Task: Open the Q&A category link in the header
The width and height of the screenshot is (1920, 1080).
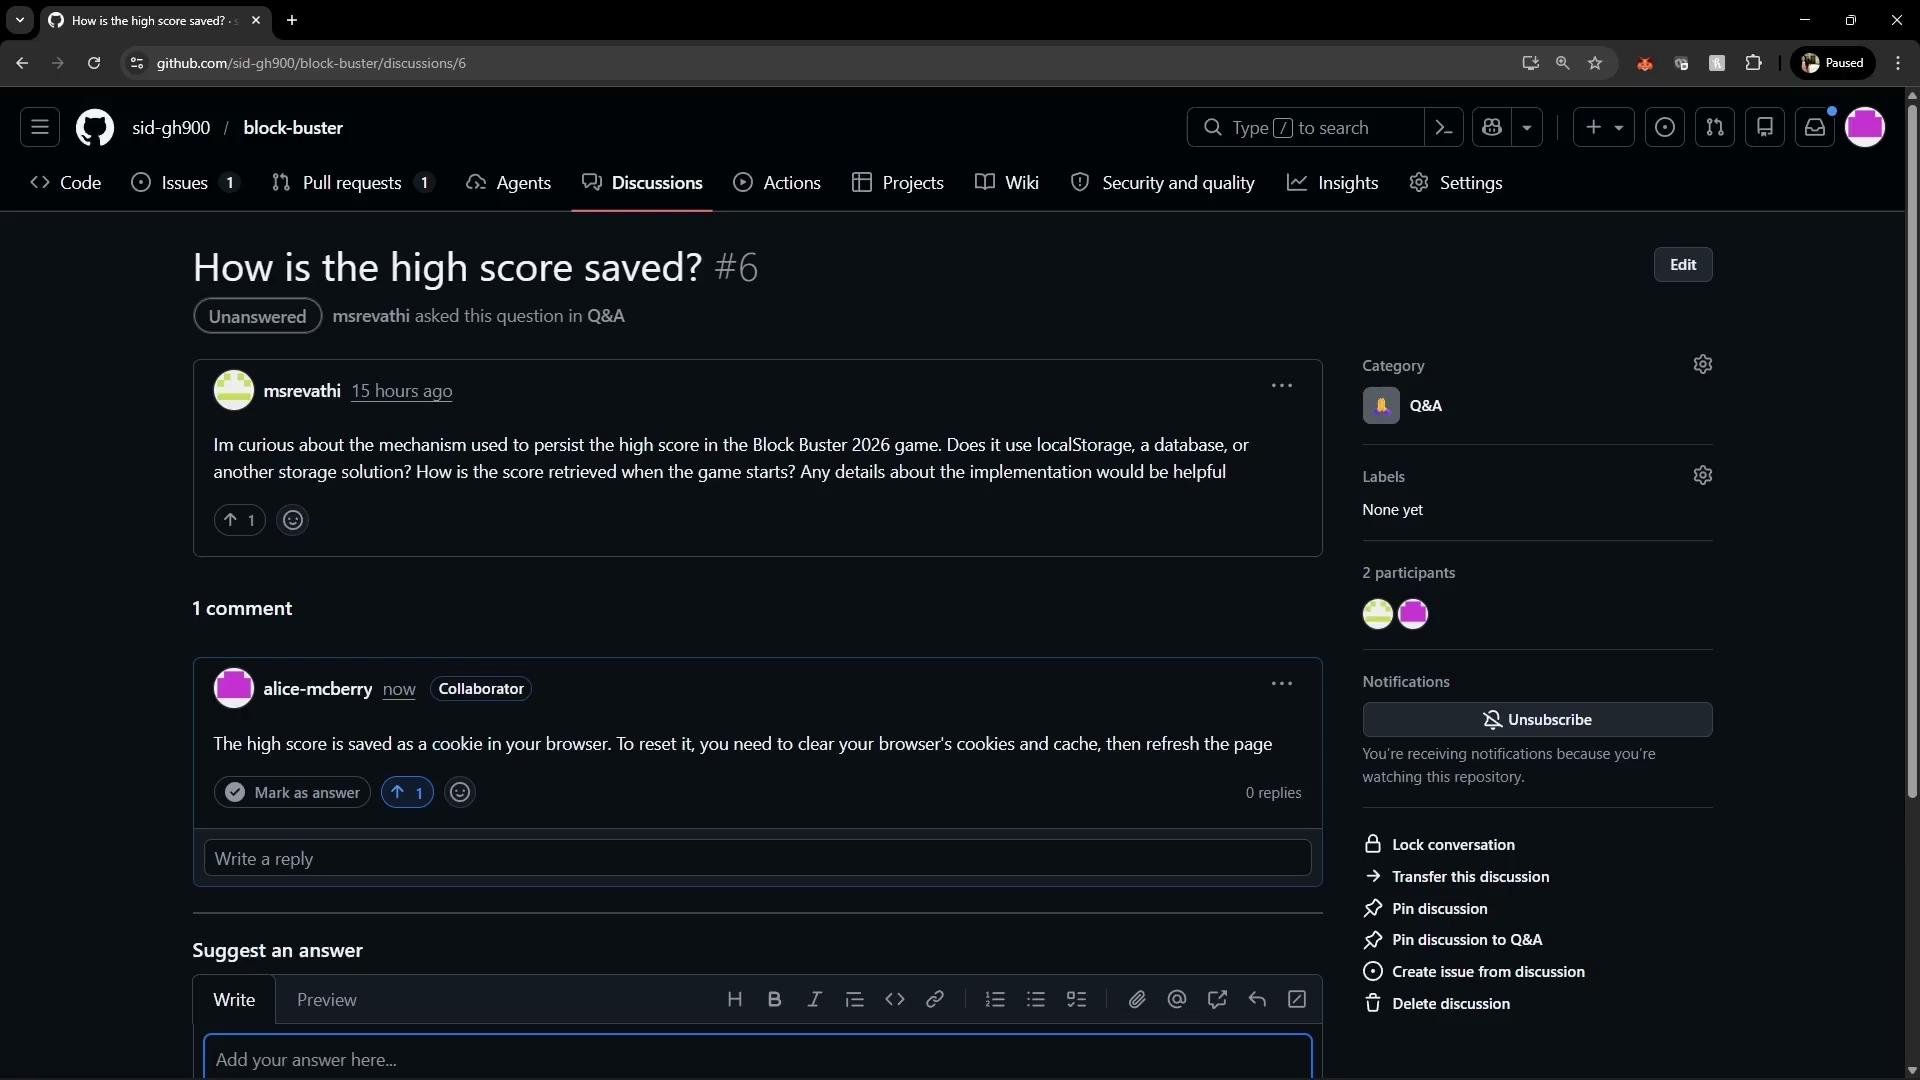Action: [606, 316]
